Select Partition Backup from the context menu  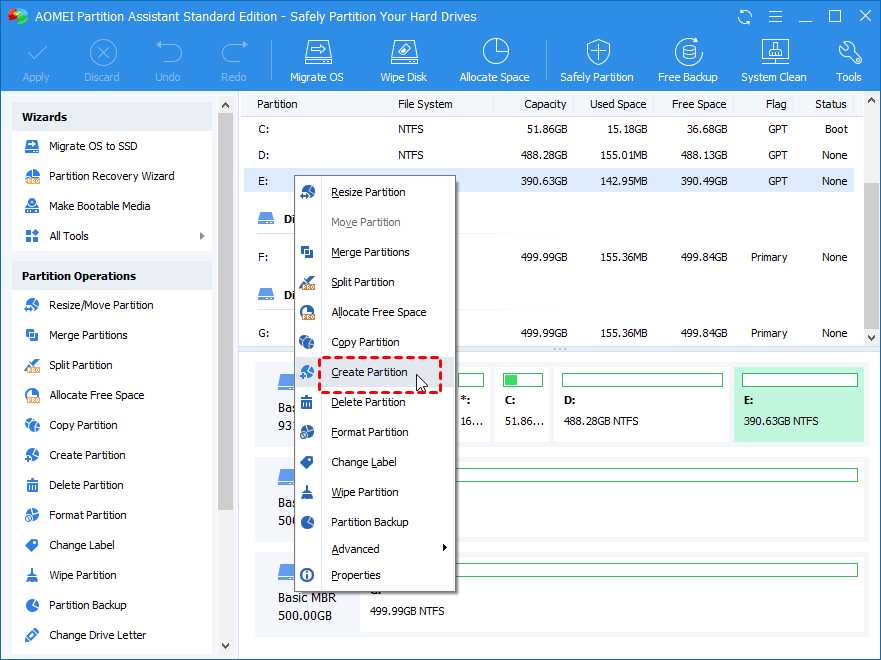point(375,522)
